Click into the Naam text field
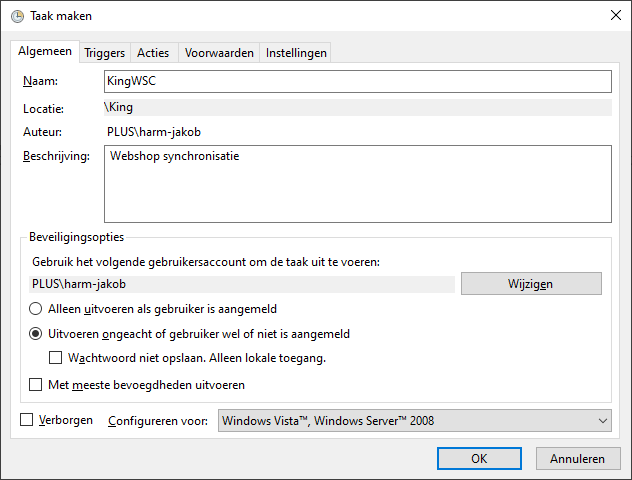This screenshot has width=632, height=480. tap(357, 81)
